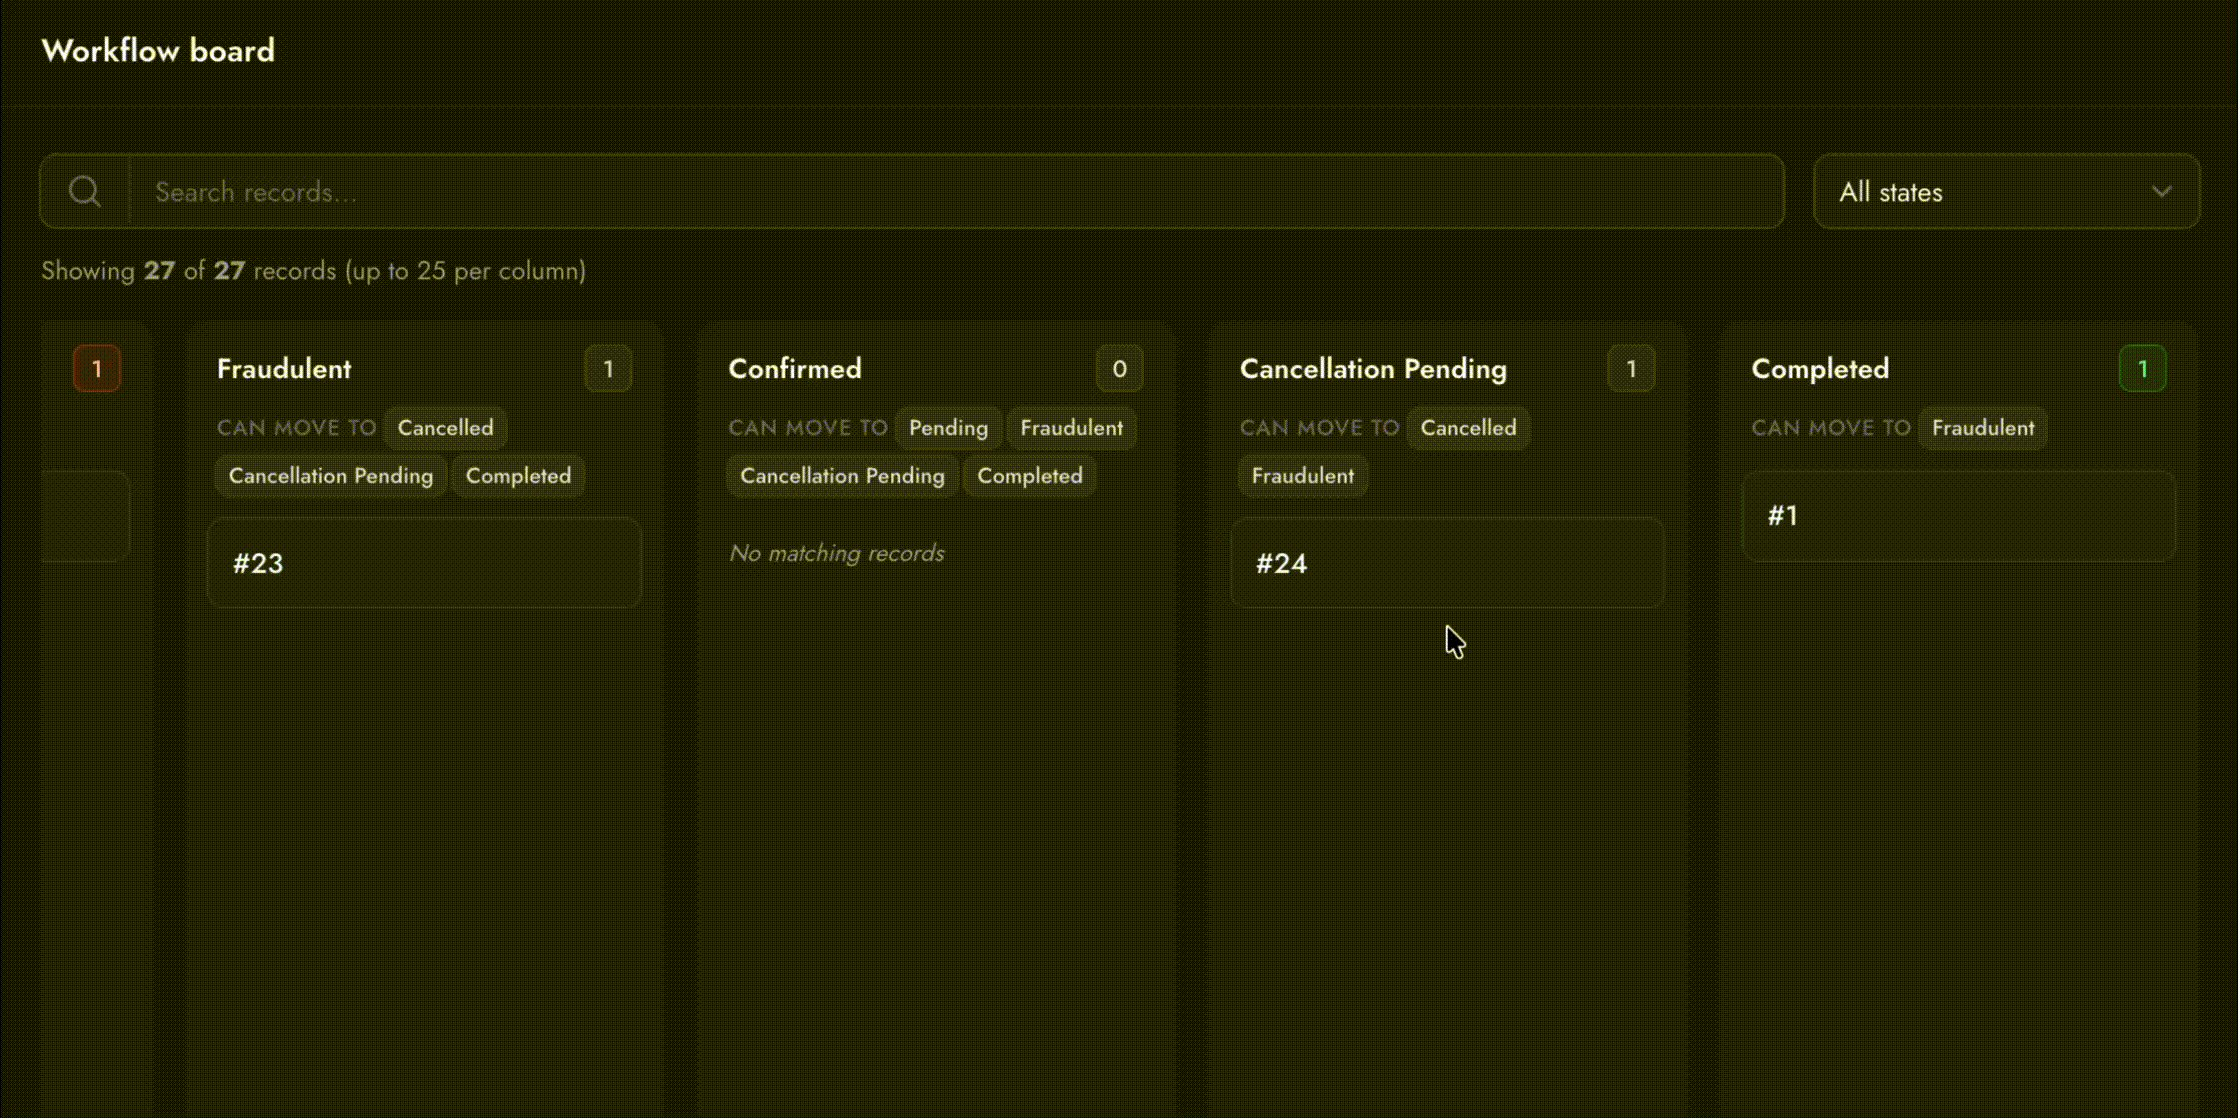This screenshot has height=1118, width=2238.
Task: Click Fraudulent chip in Confirmed column
Action: coord(1071,428)
